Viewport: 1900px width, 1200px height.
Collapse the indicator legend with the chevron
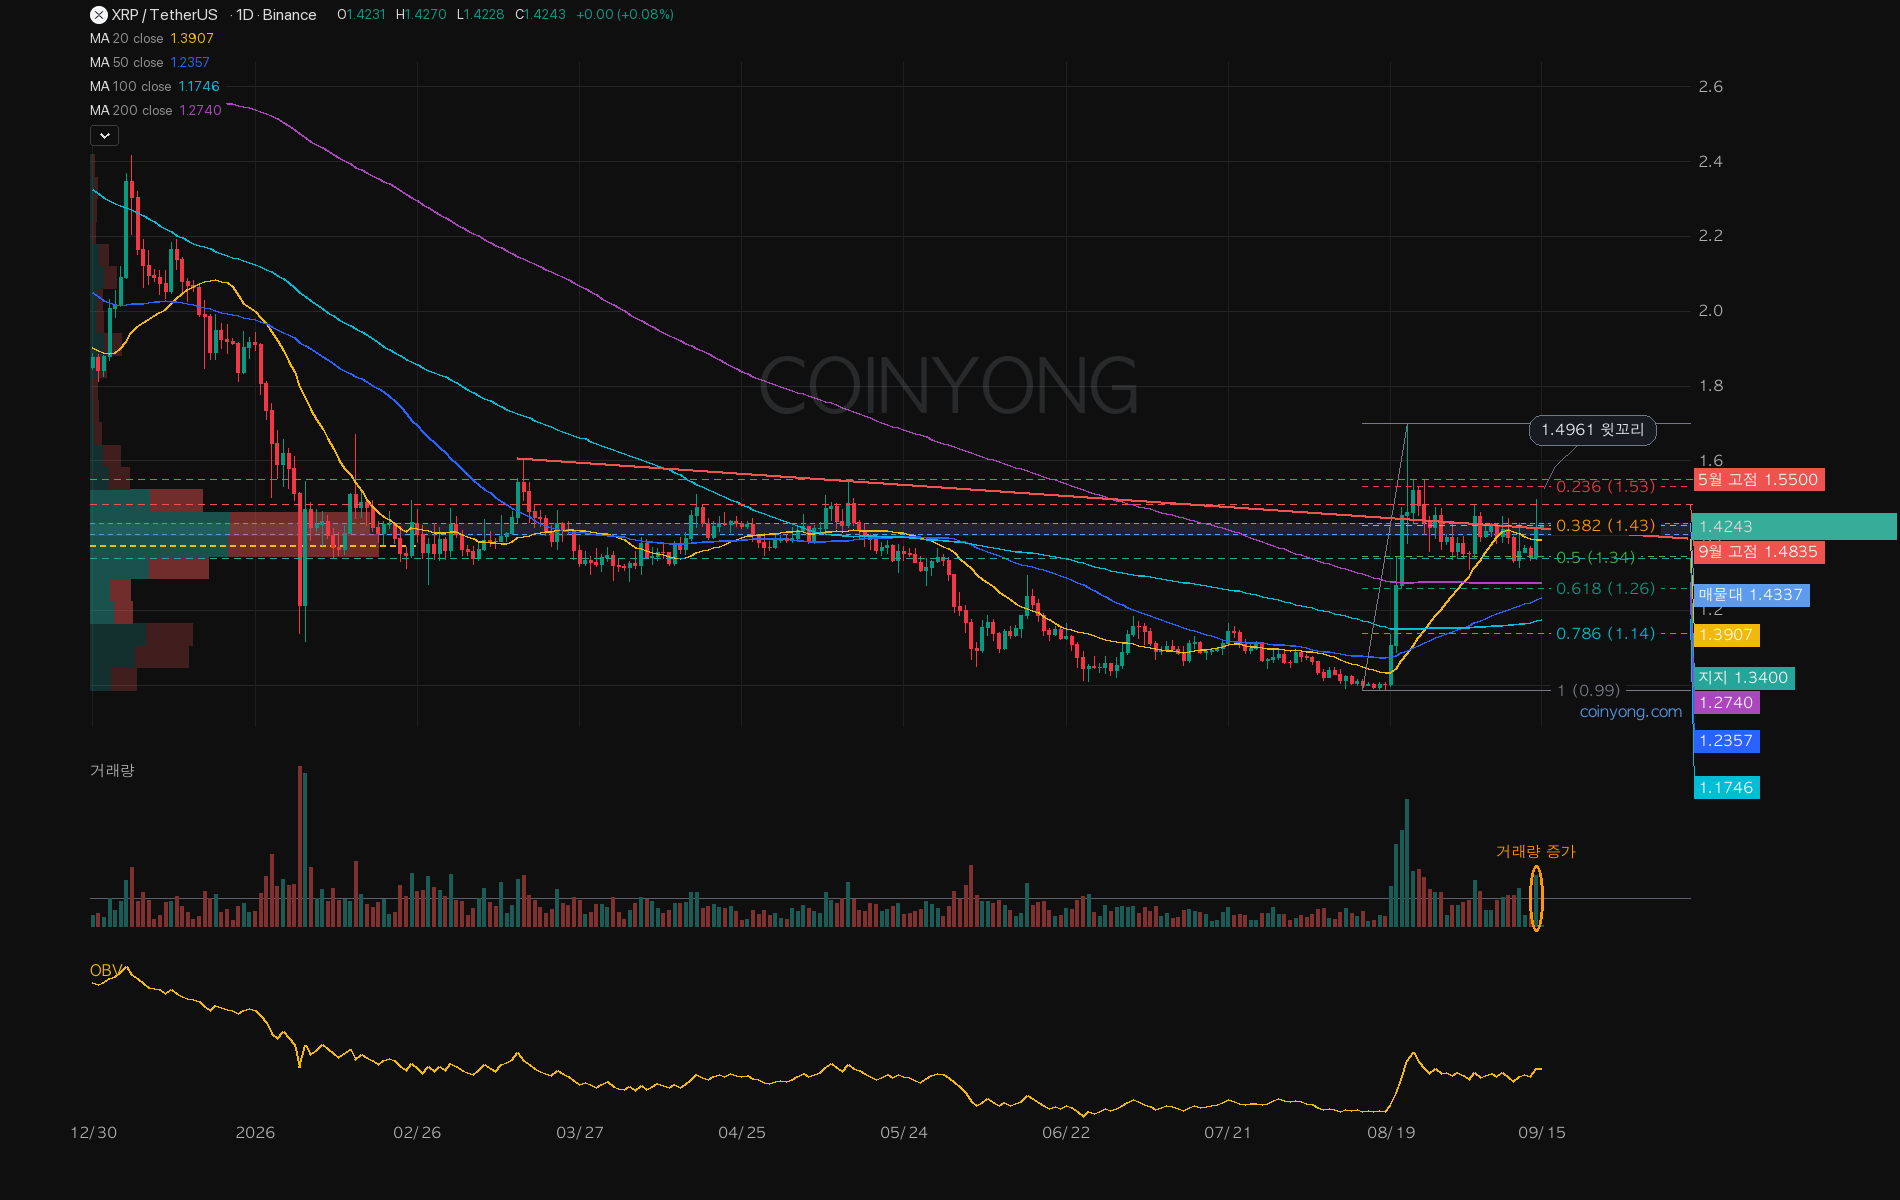105,135
